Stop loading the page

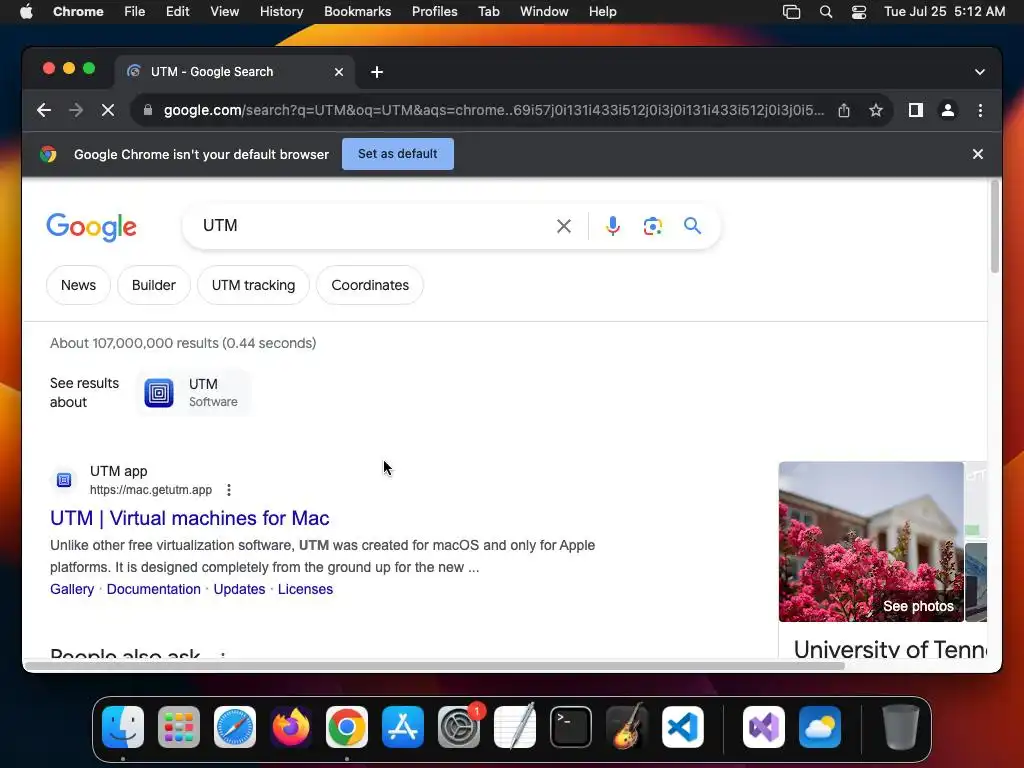click(x=108, y=110)
